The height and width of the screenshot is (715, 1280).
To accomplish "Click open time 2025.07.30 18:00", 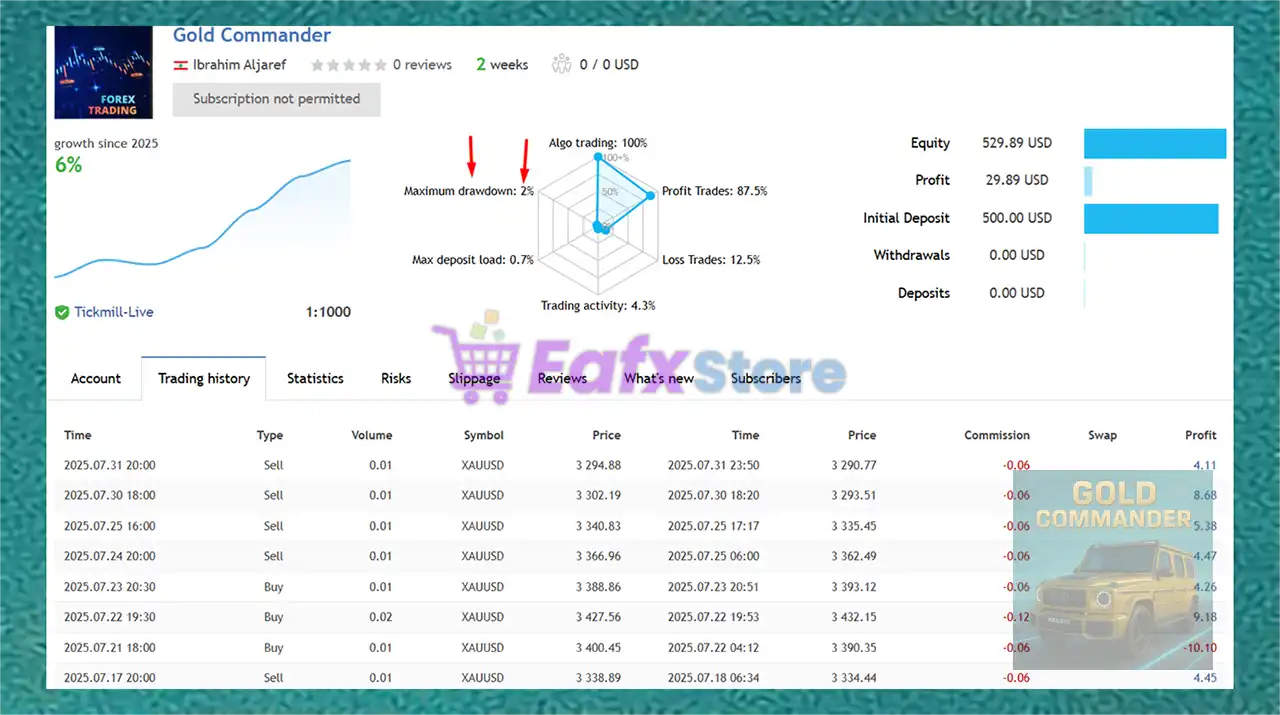I will tap(110, 495).
